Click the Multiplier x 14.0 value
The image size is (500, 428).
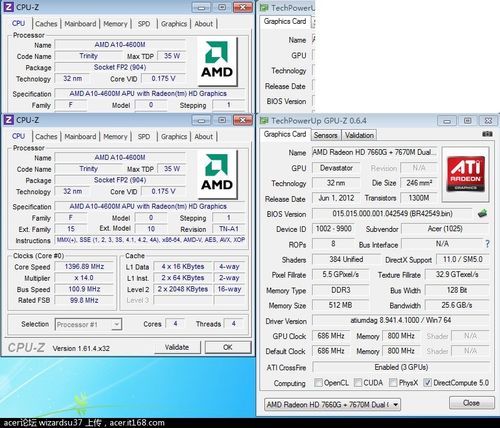pyautogui.click(x=84, y=278)
